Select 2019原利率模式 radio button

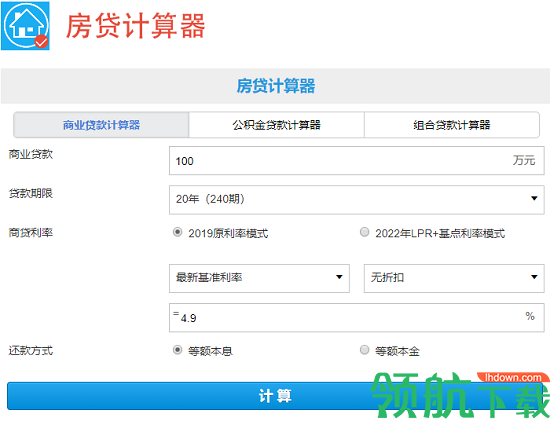[x=177, y=232]
